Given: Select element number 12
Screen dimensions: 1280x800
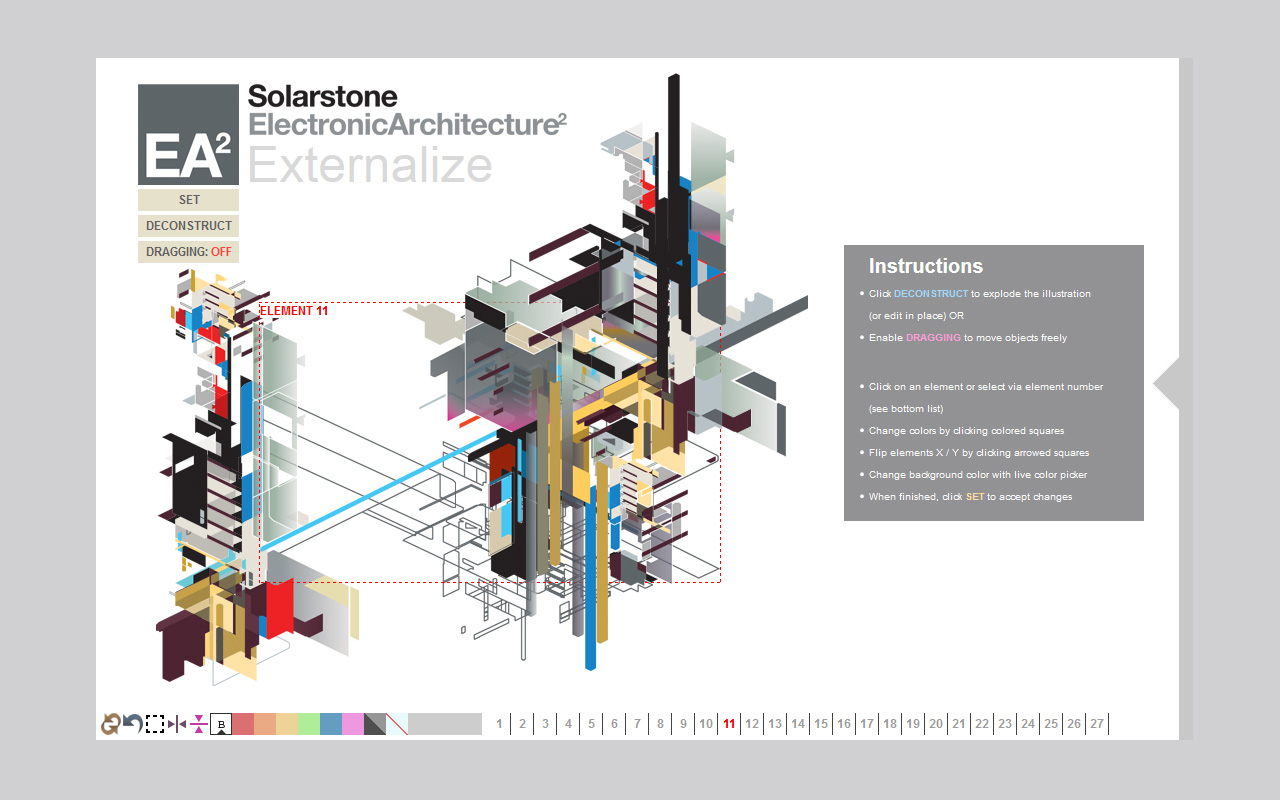Looking at the screenshot, I should (752, 724).
